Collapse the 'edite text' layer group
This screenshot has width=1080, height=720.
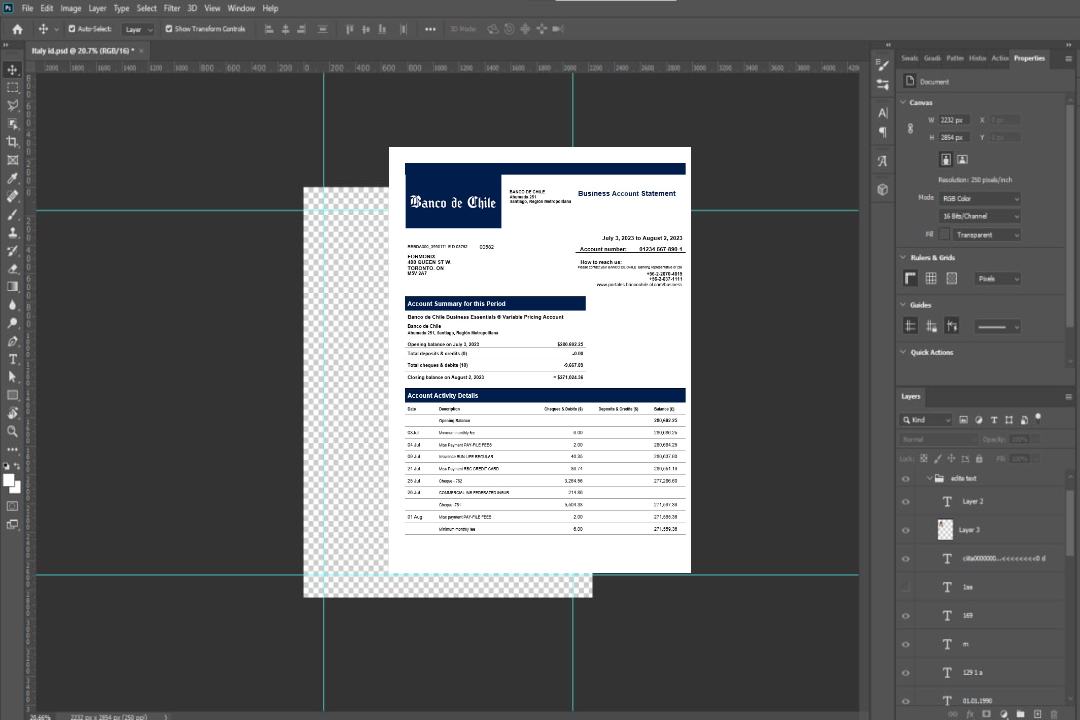point(928,478)
